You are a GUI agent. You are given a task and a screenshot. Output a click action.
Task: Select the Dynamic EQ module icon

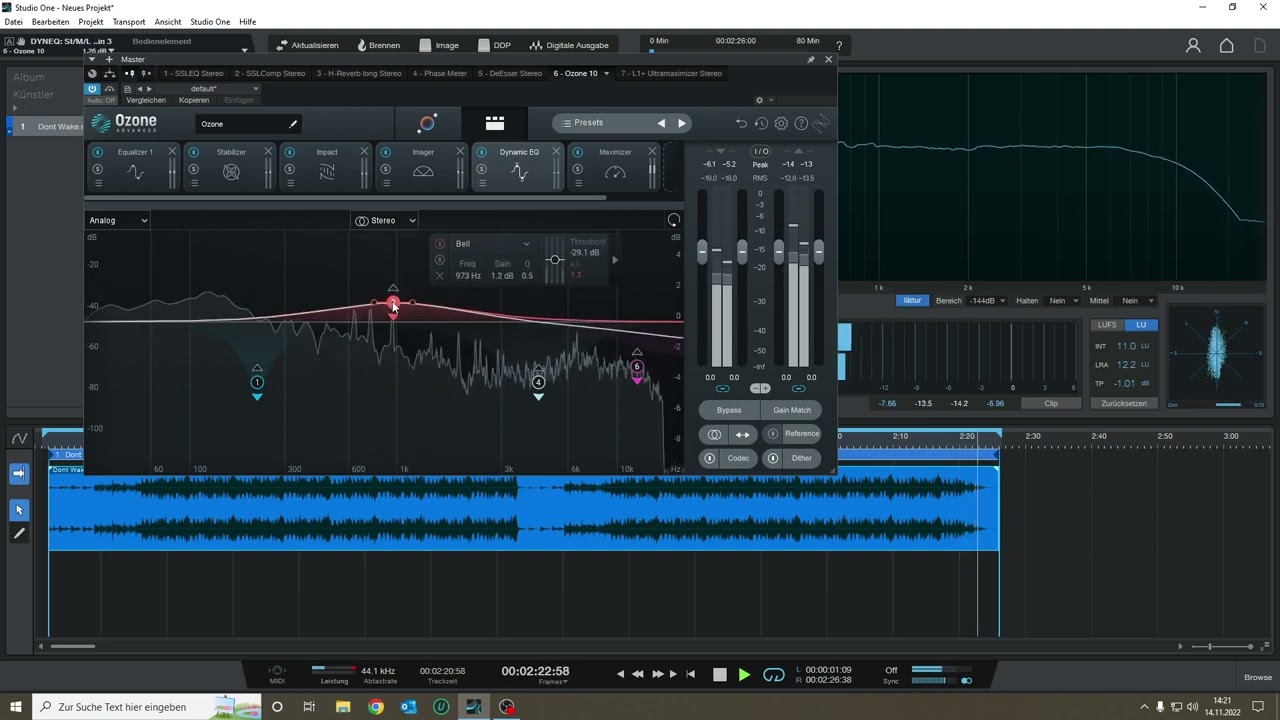pos(519,172)
